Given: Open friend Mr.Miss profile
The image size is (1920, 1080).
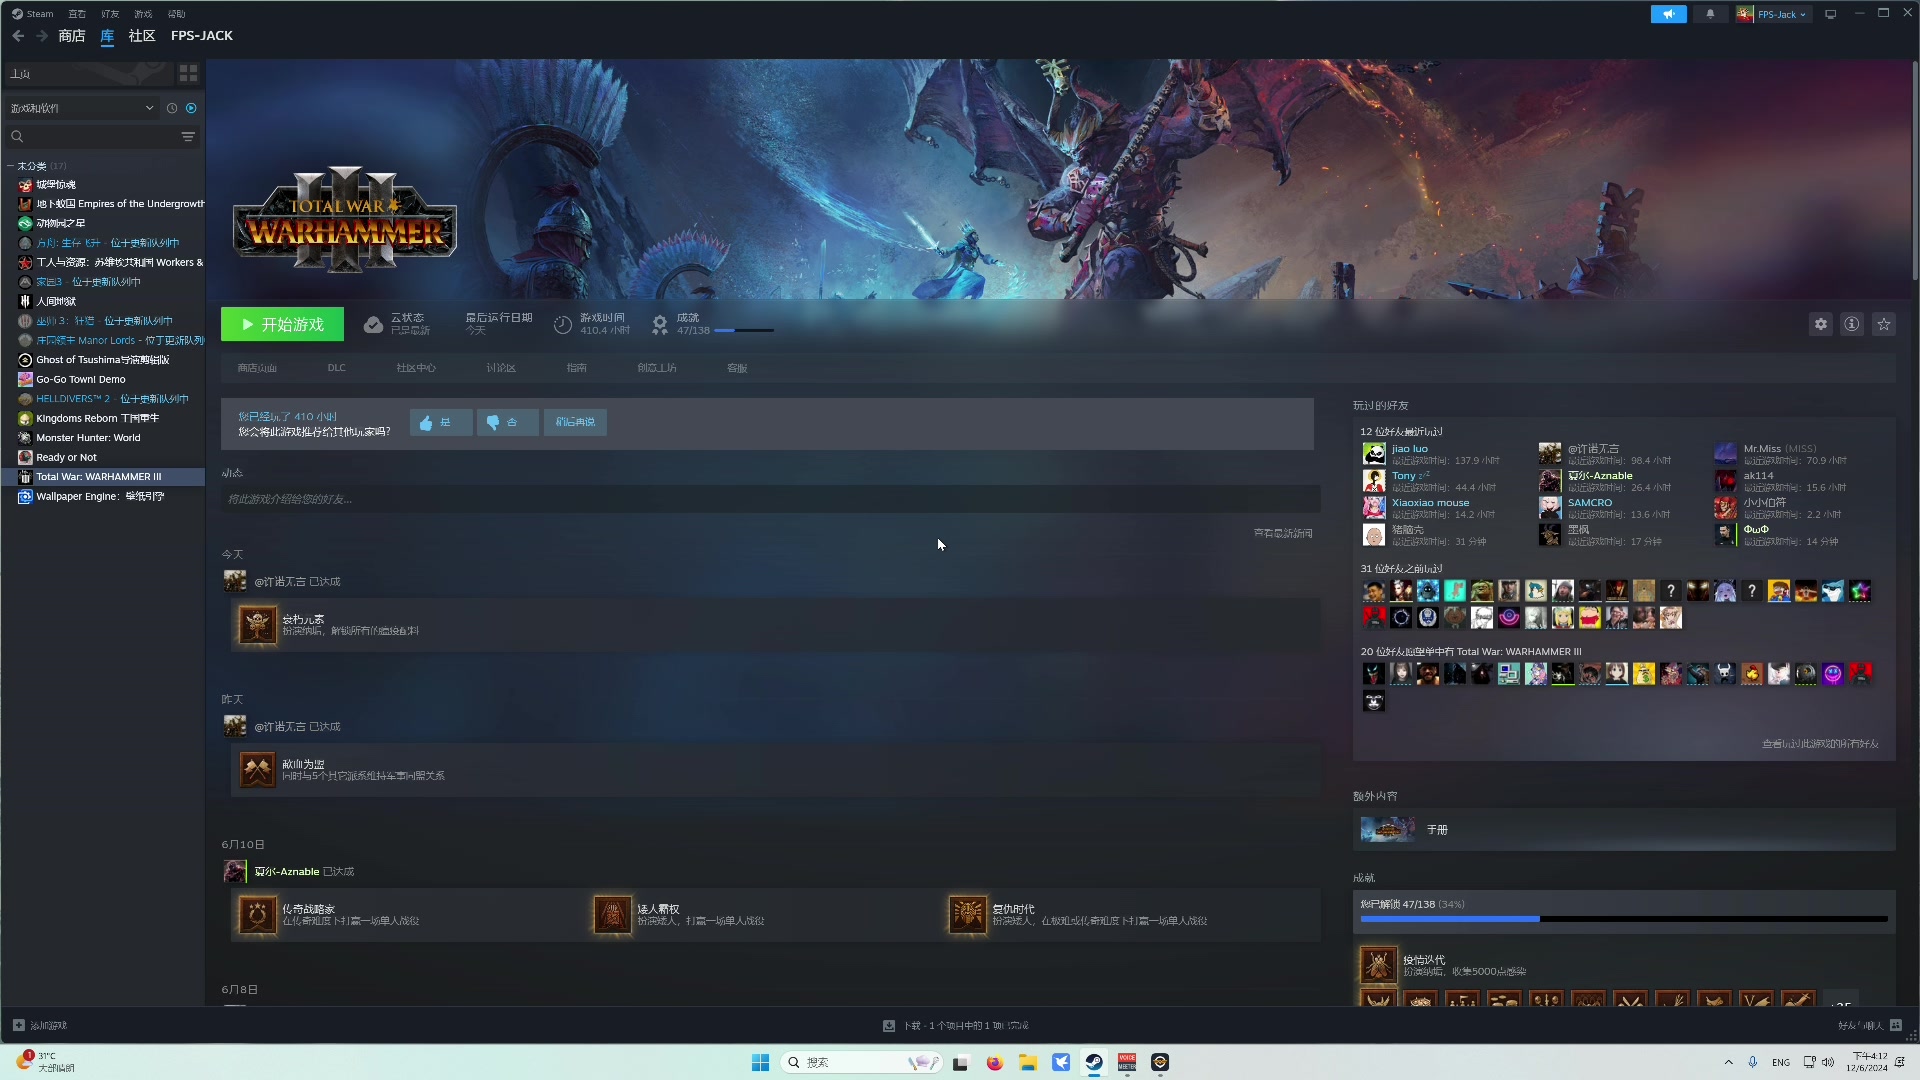Looking at the screenshot, I should click(1762, 449).
